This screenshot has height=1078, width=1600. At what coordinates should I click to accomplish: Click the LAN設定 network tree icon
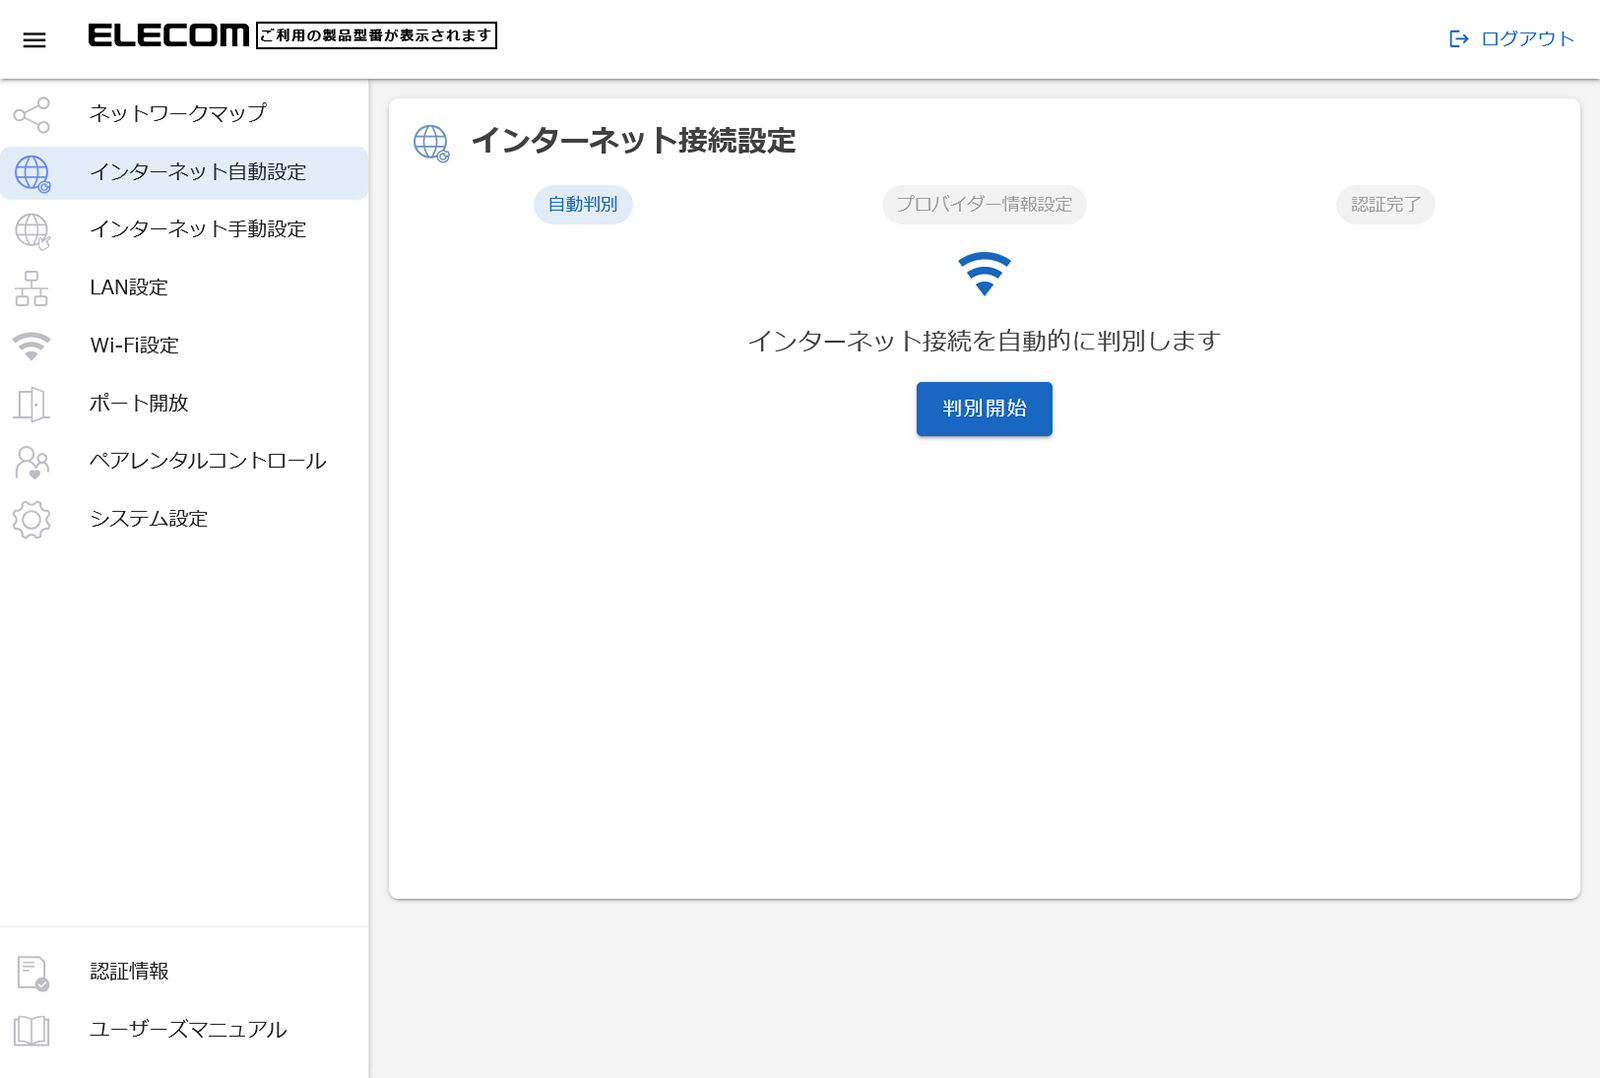[32, 289]
